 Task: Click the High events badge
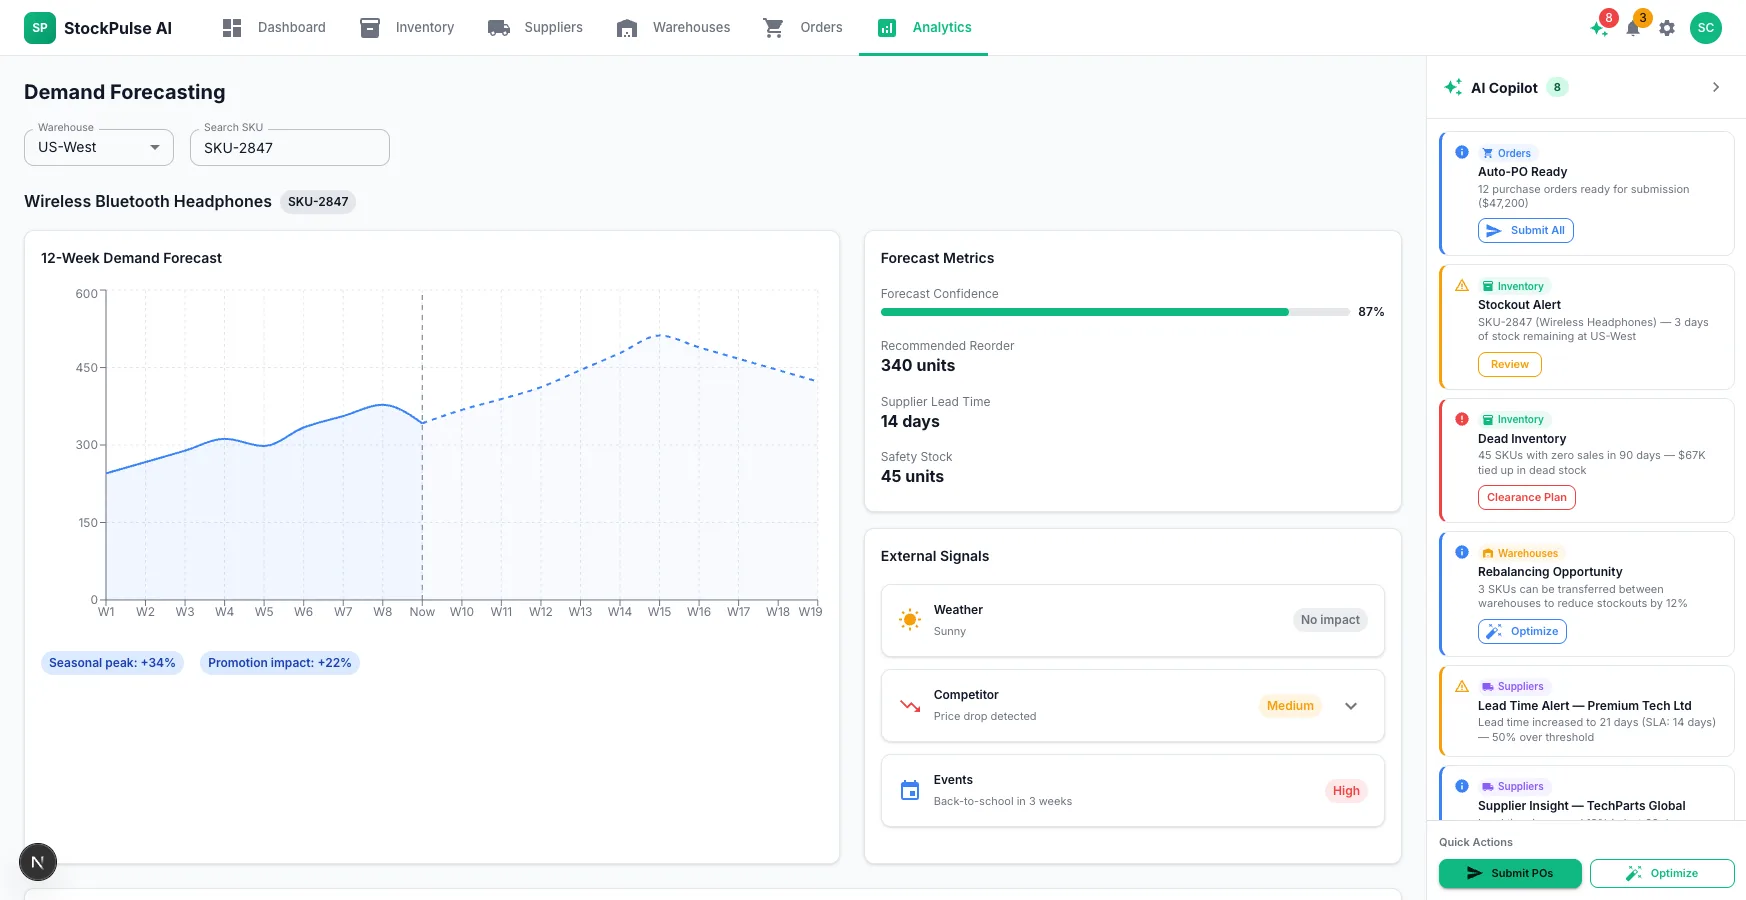[x=1346, y=791]
